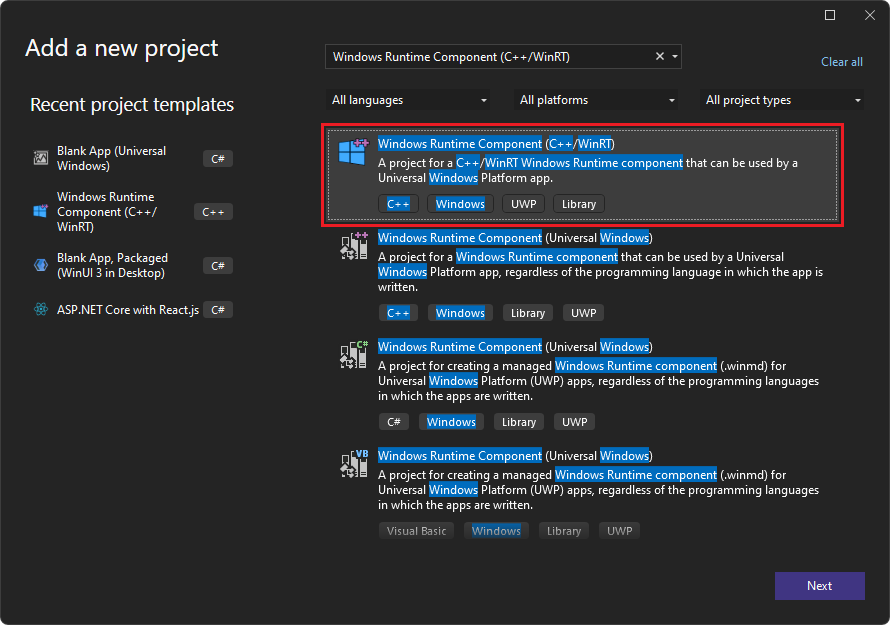This screenshot has width=890, height=625.
Task: Select the Blank App (Universal Windows) template icon
Action: [40, 158]
